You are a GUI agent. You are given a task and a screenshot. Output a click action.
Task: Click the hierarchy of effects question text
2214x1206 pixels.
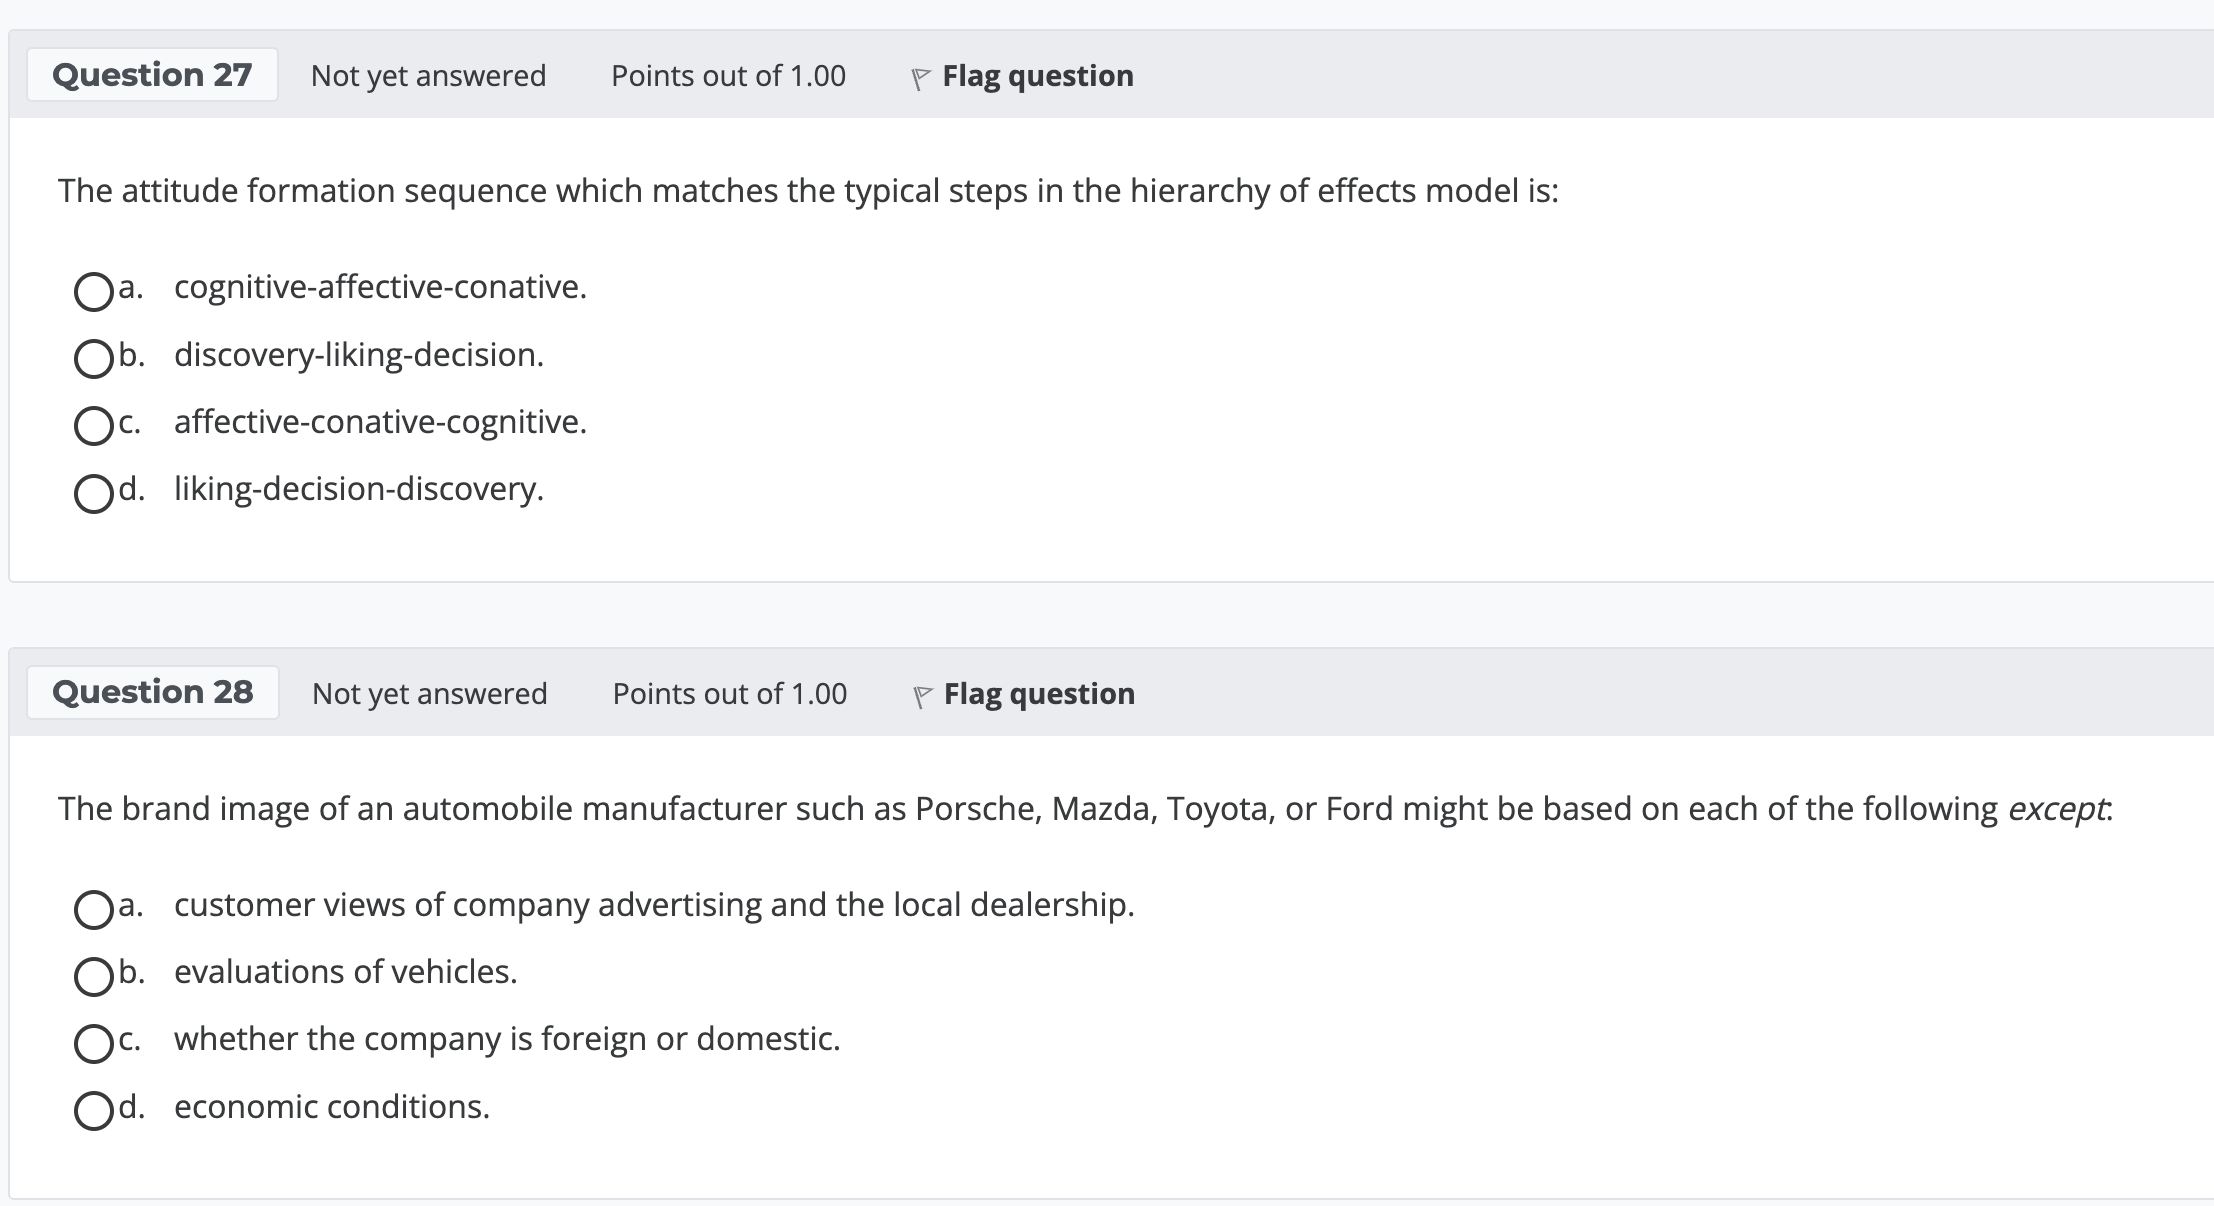pos(808,190)
